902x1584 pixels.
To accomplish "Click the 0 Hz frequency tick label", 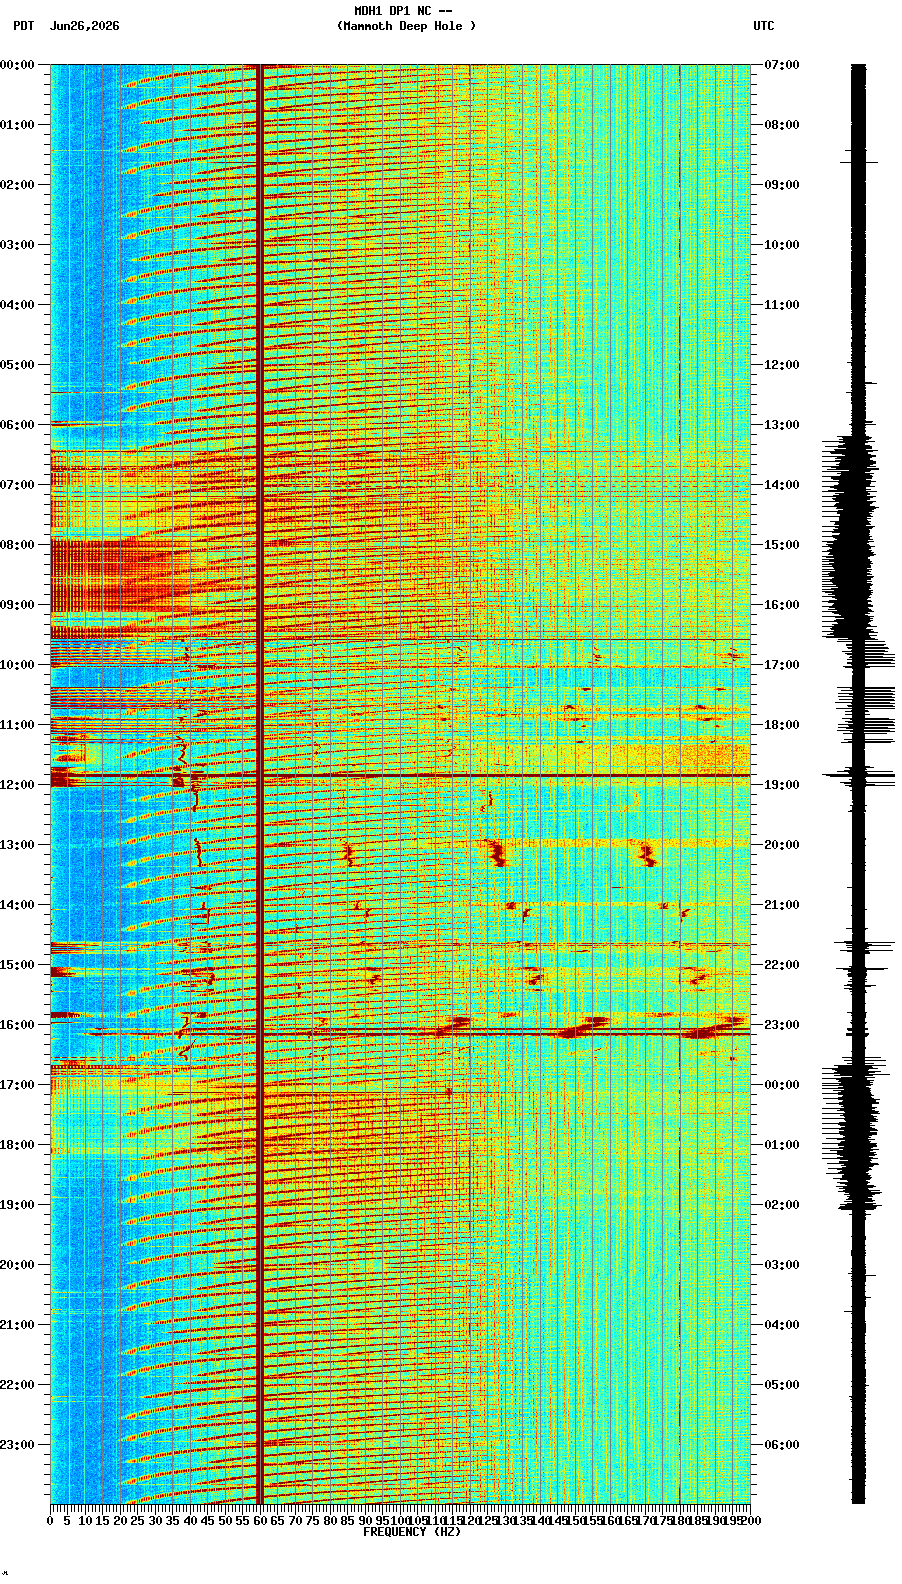I will pos(50,1521).
